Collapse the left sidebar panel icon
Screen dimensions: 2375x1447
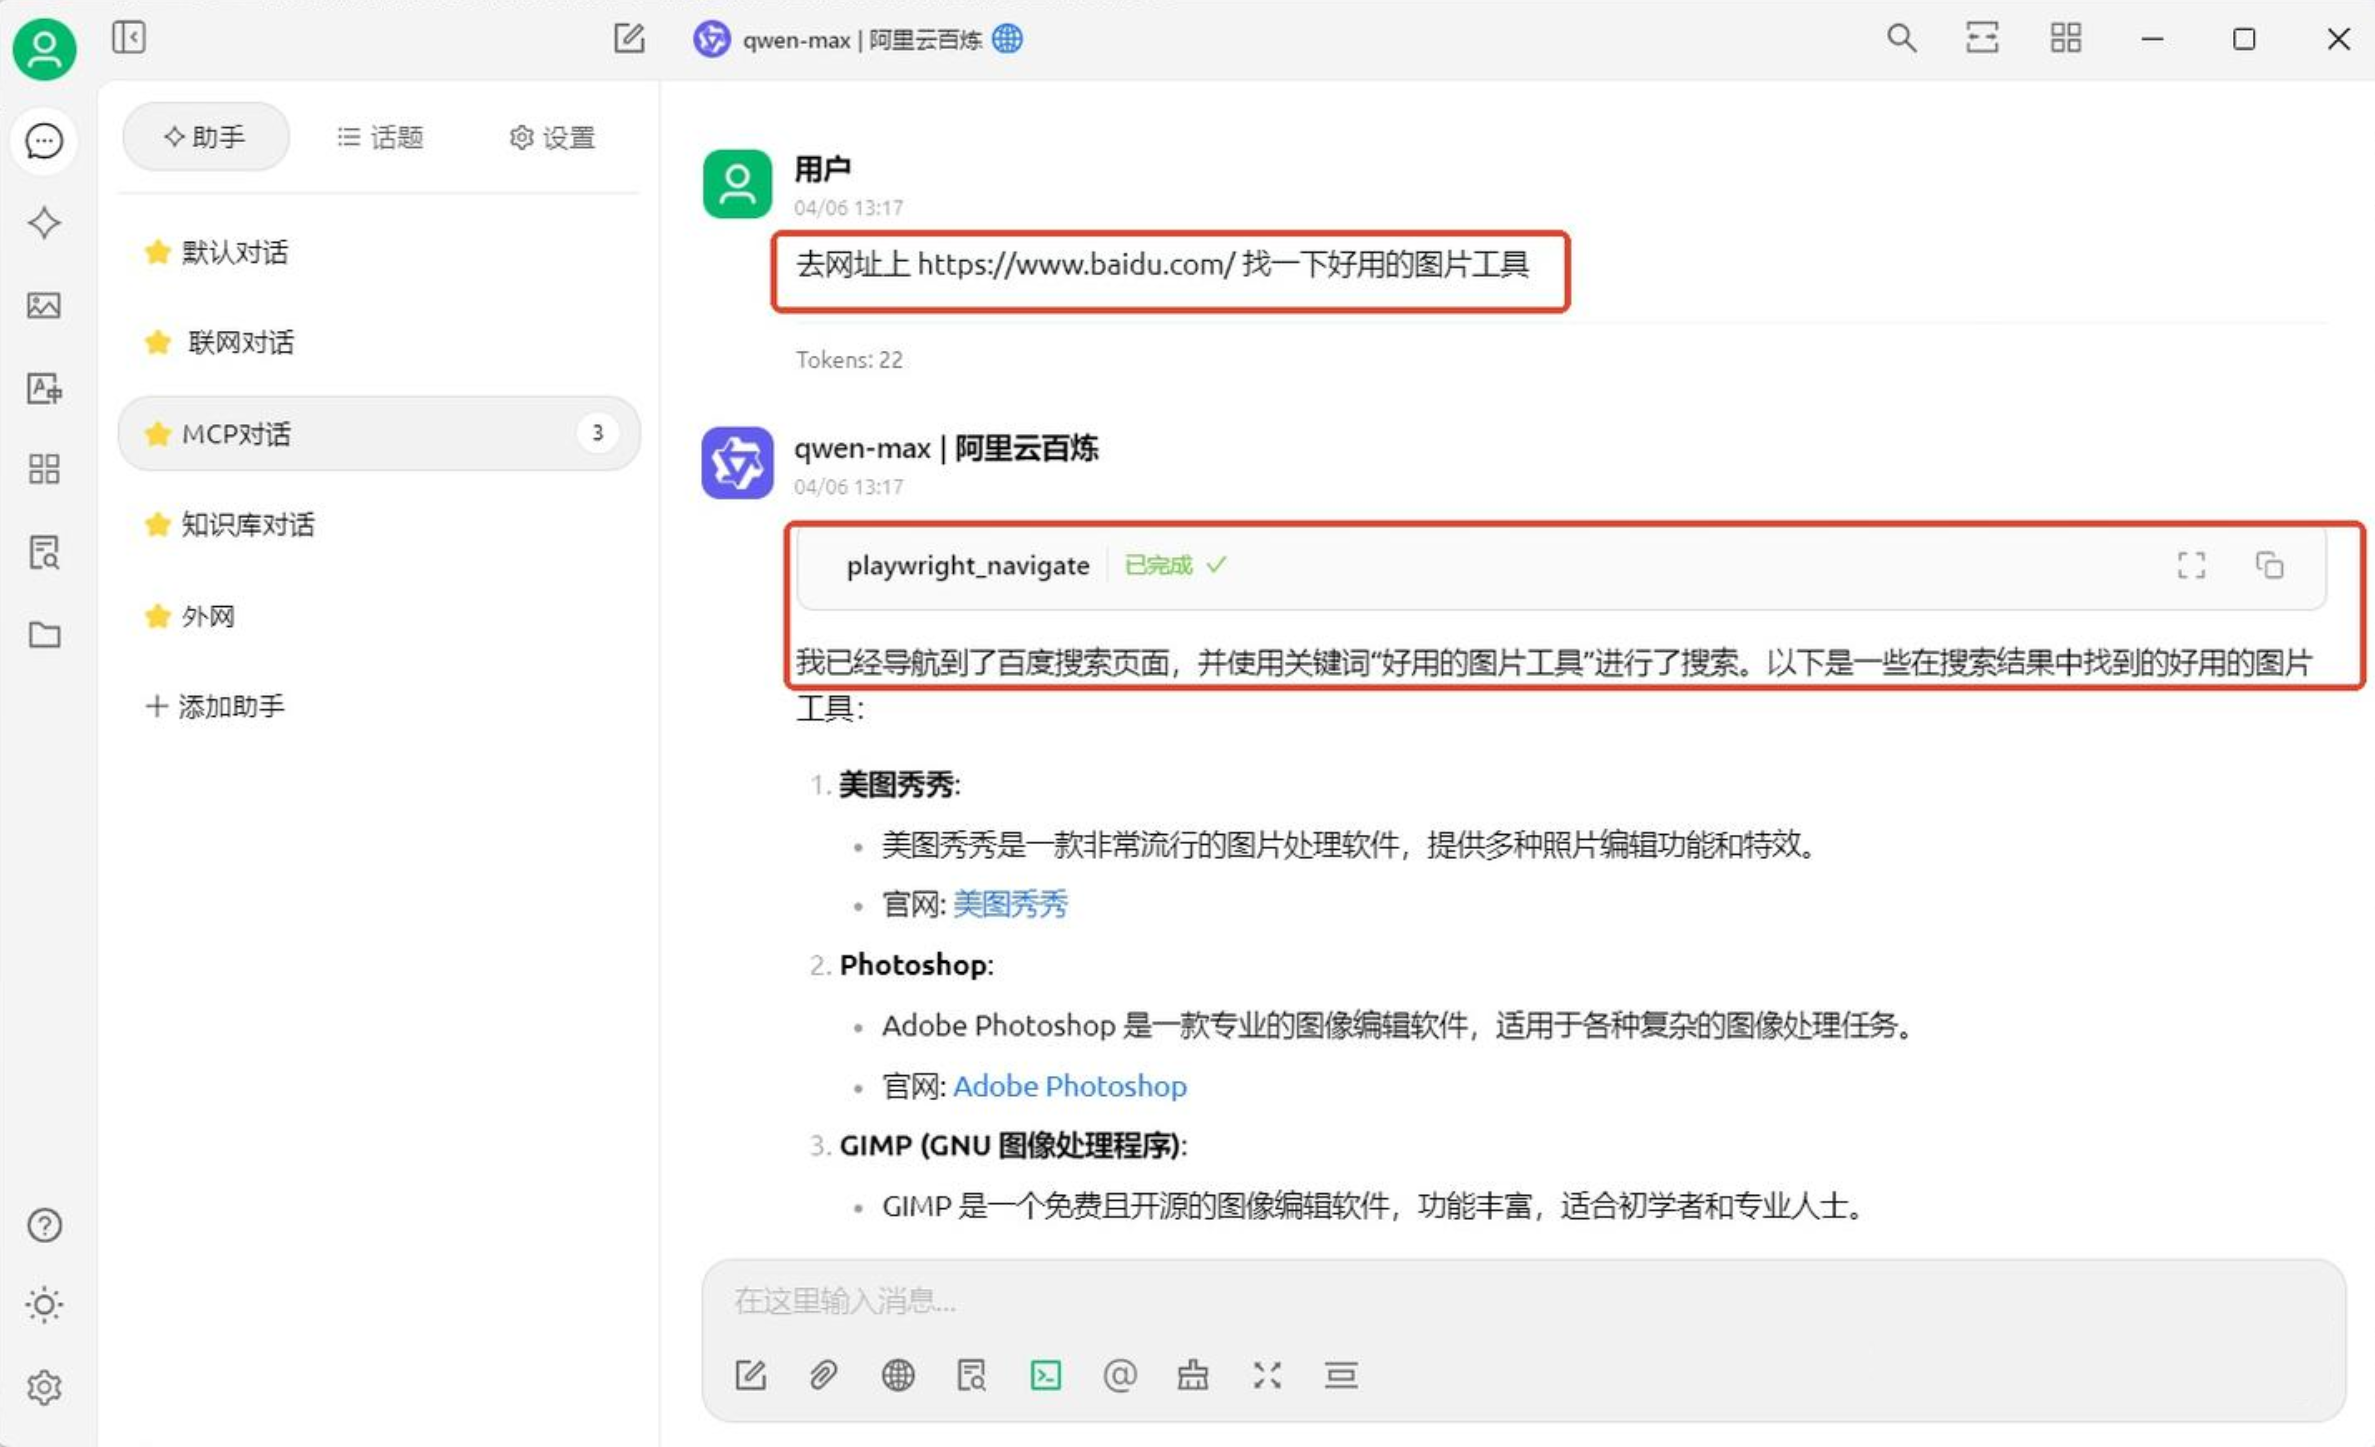[129, 38]
